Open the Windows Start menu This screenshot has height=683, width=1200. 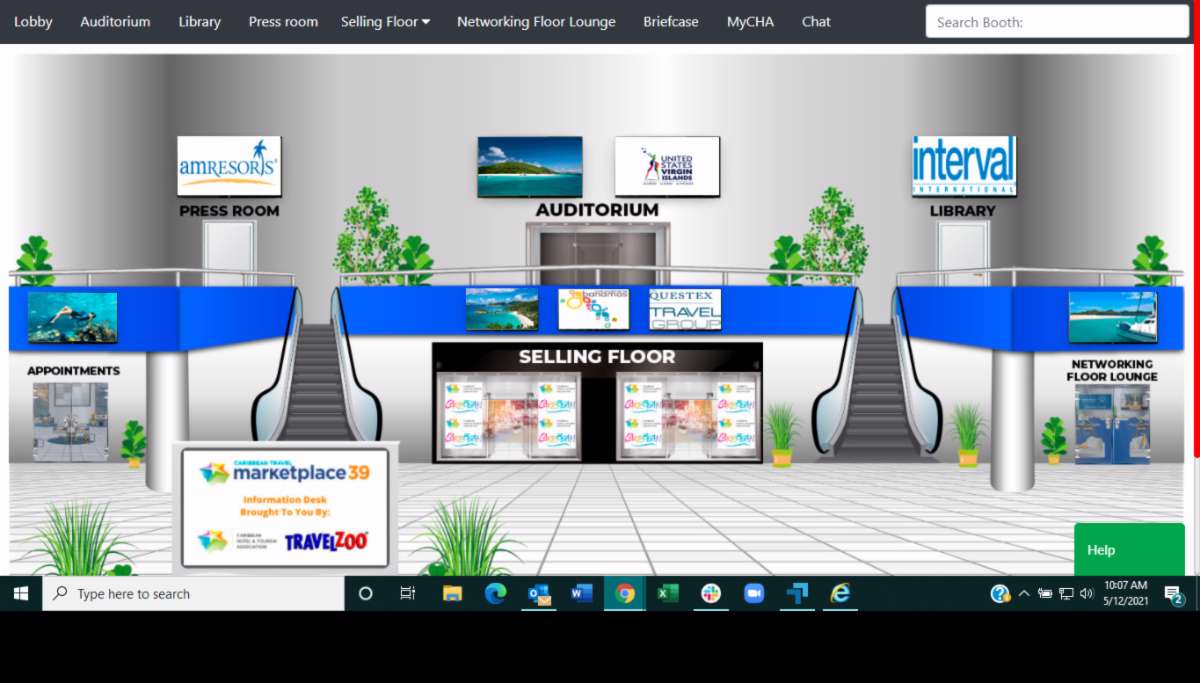21,594
